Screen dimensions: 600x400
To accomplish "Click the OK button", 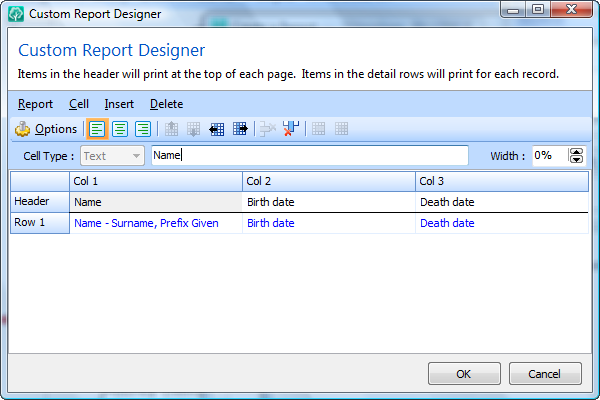I will 464,374.
